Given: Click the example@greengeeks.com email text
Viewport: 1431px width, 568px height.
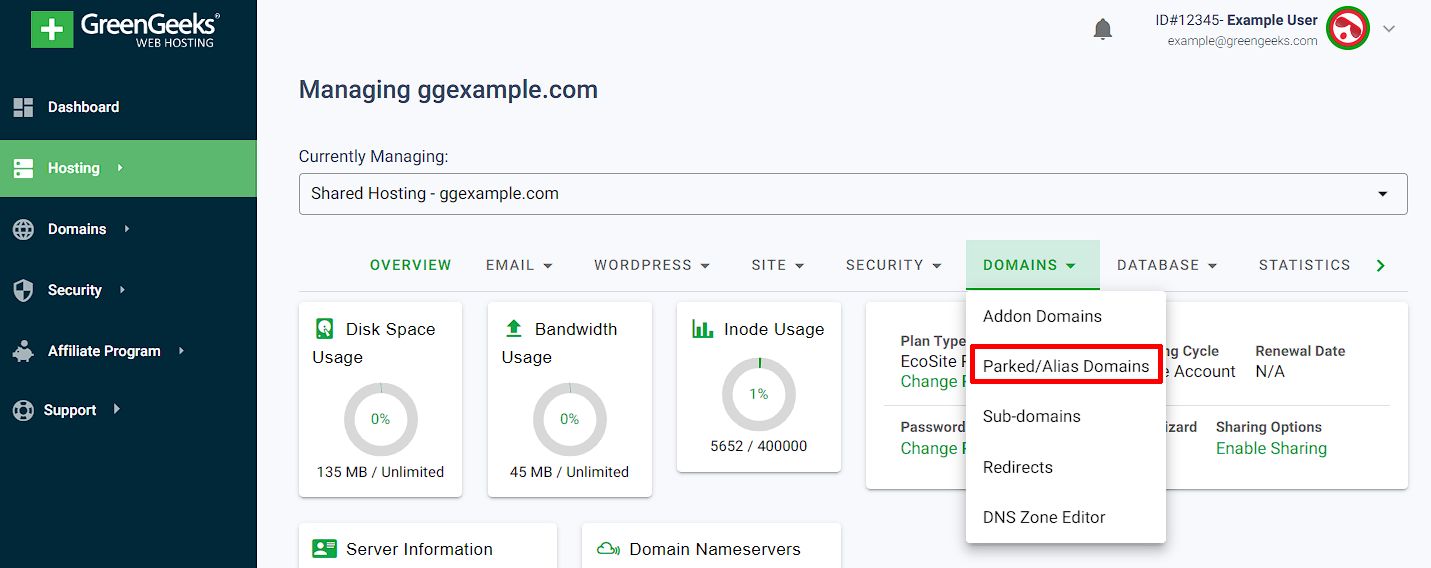Looking at the screenshot, I should tap(1243, 41).
